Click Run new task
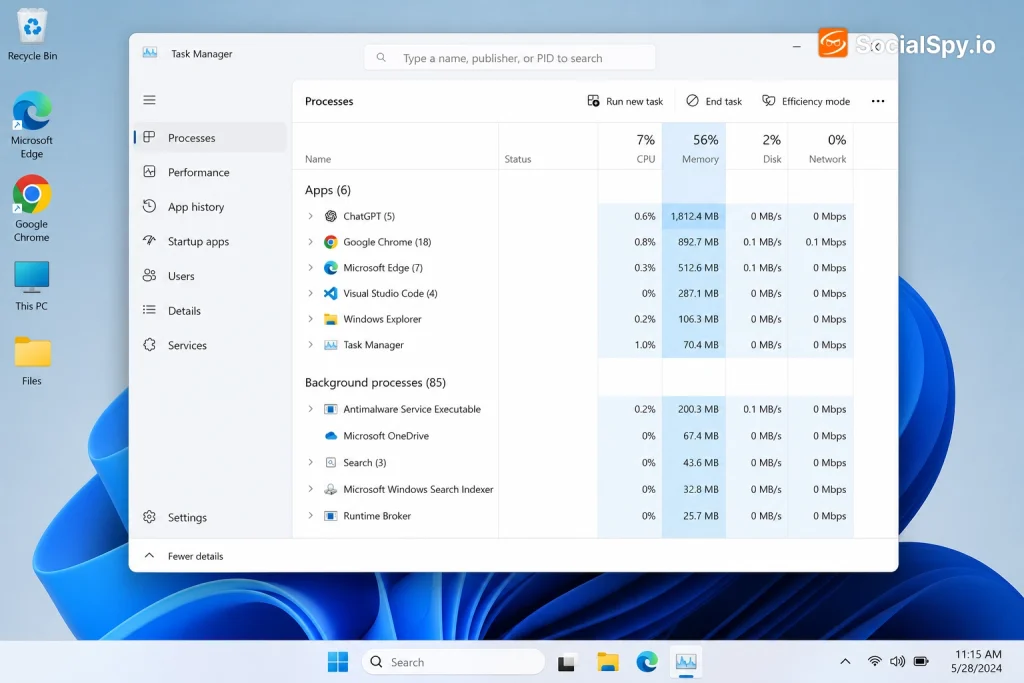This screenshot has width=1024, height=683. click(x=625, y=101)
